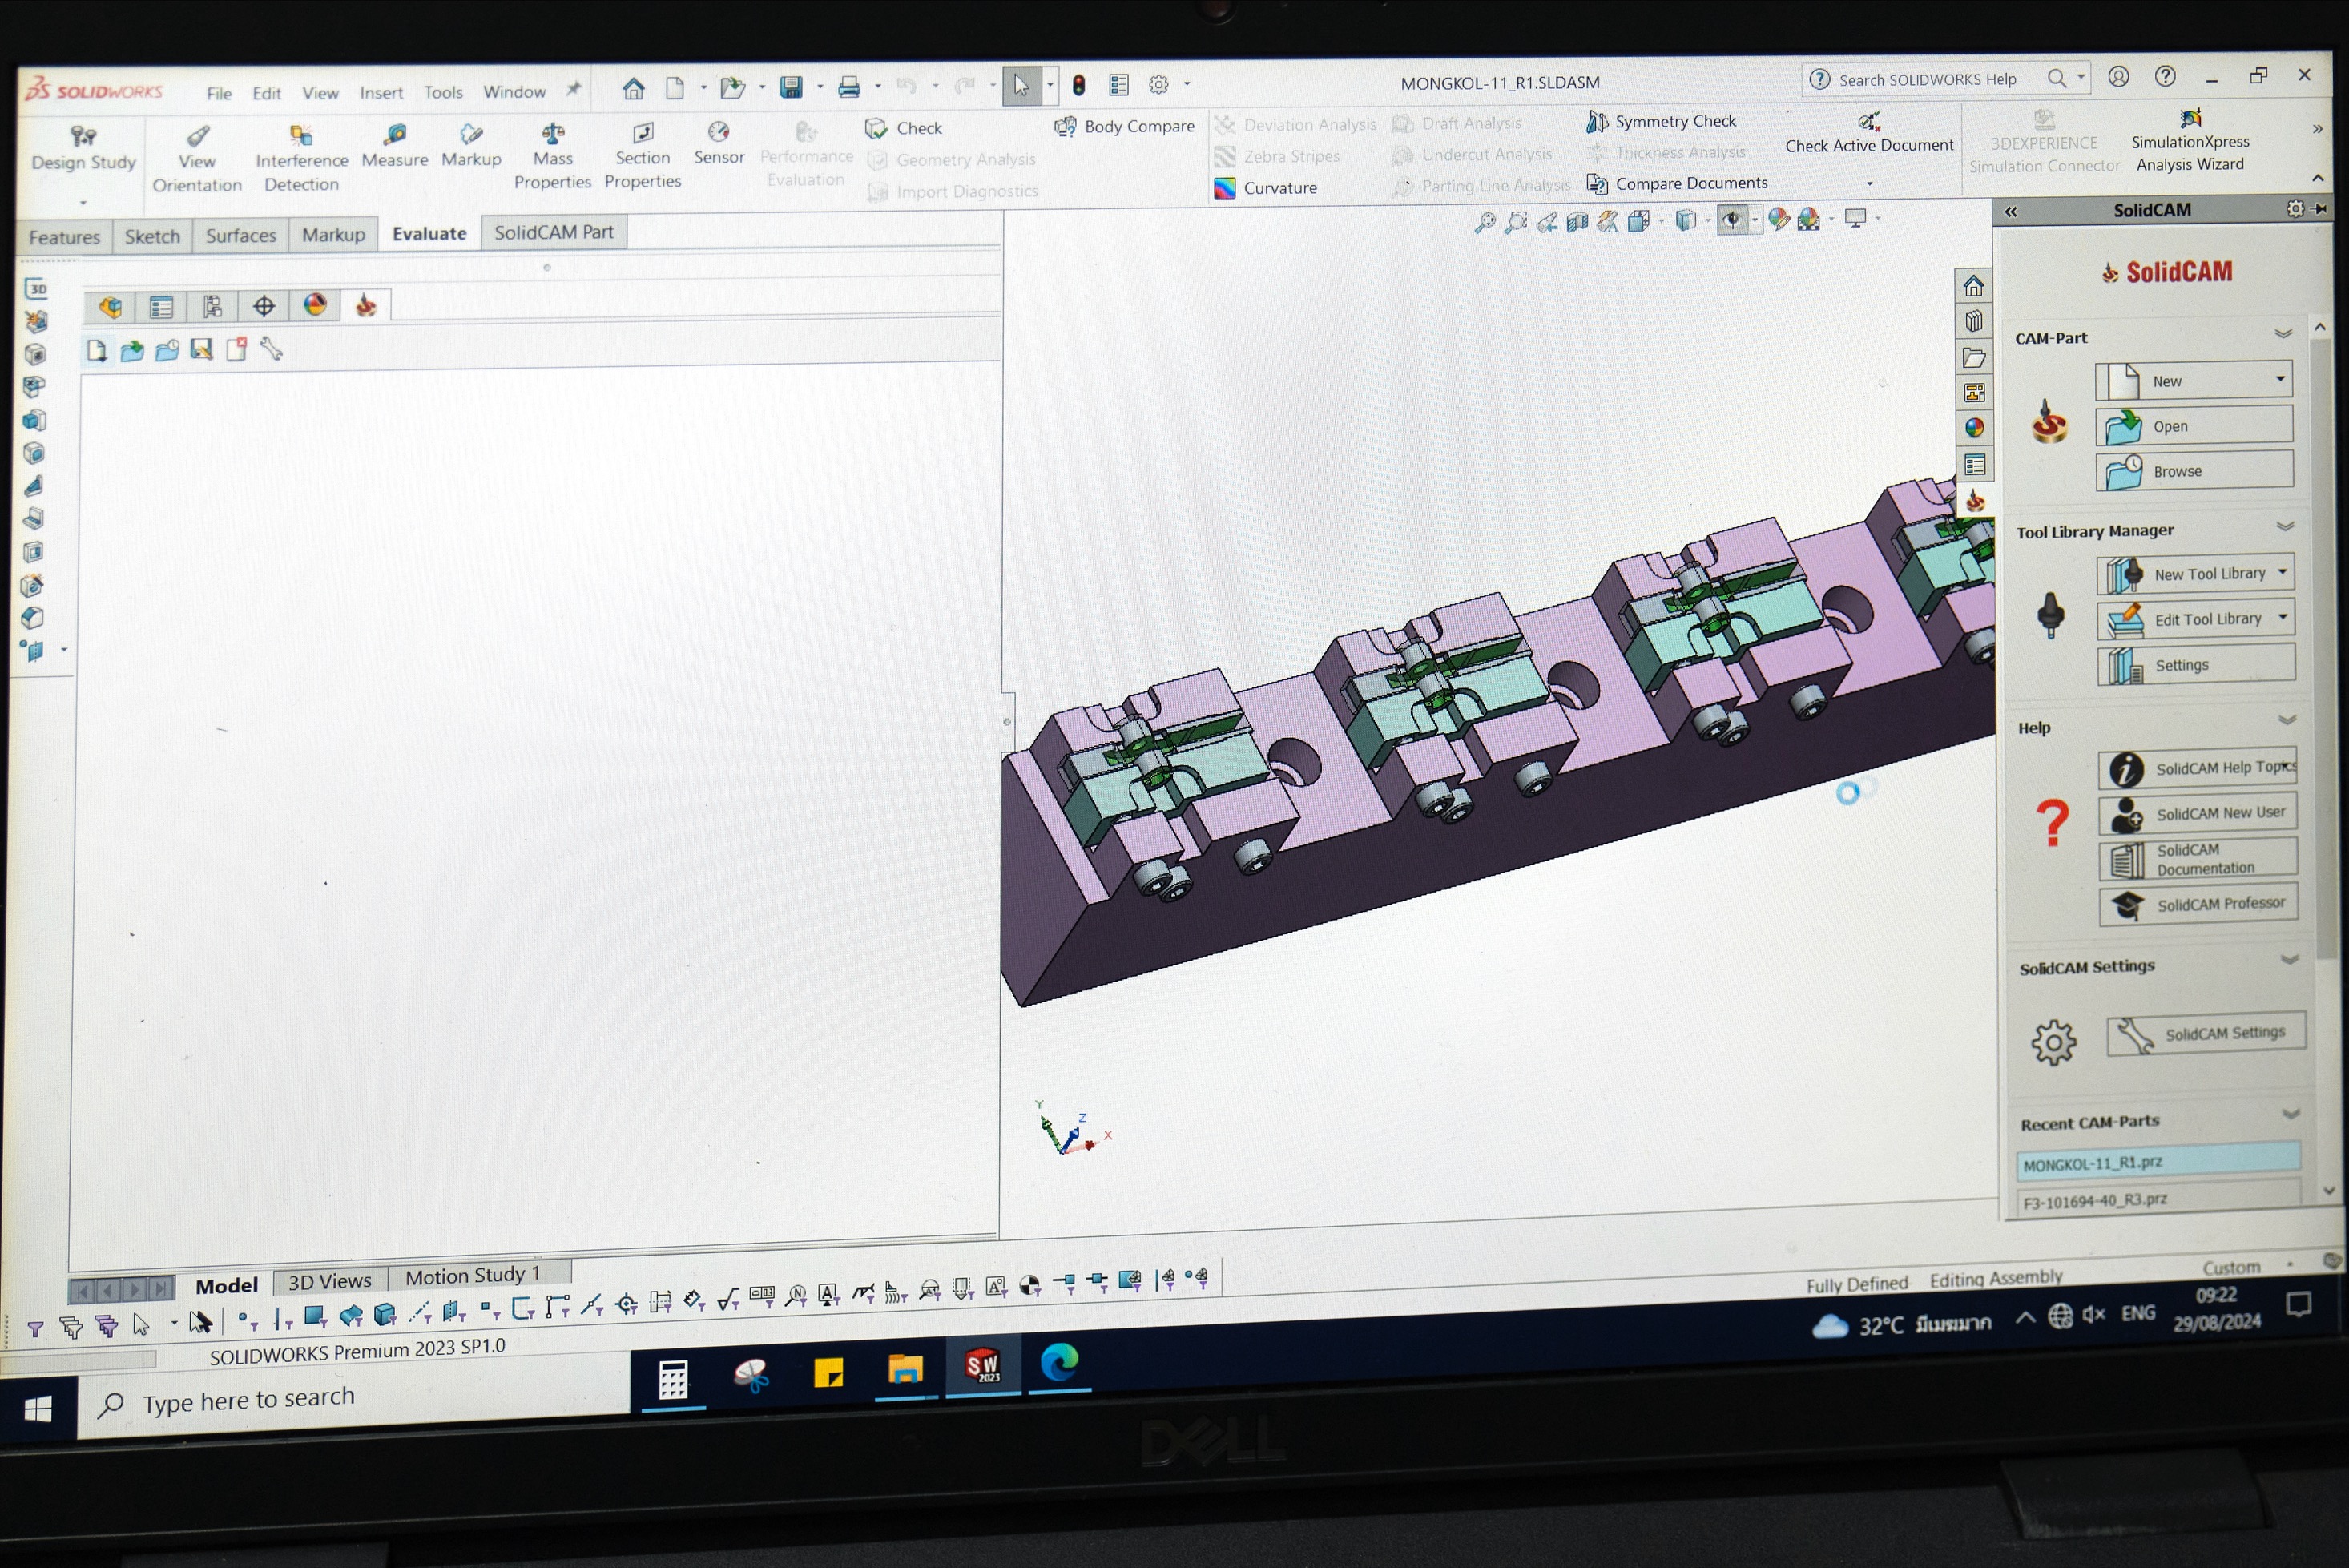Toggle the SolidCAM panel auto-hide pin
Screen dimensions: 2349x1568
tap(2321, 208)
